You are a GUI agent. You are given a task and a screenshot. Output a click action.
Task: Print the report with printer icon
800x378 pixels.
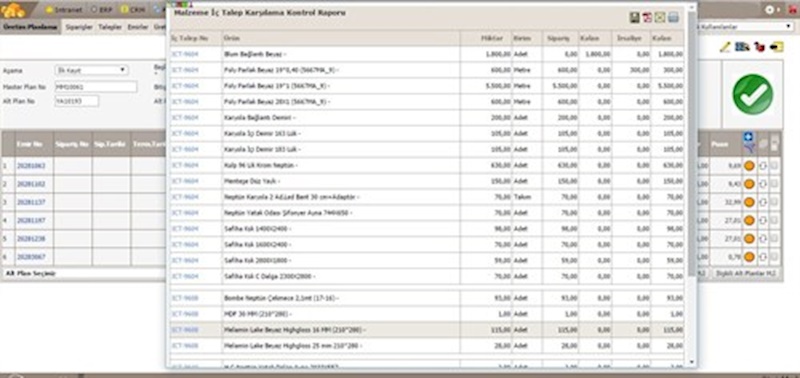point(673,17)
